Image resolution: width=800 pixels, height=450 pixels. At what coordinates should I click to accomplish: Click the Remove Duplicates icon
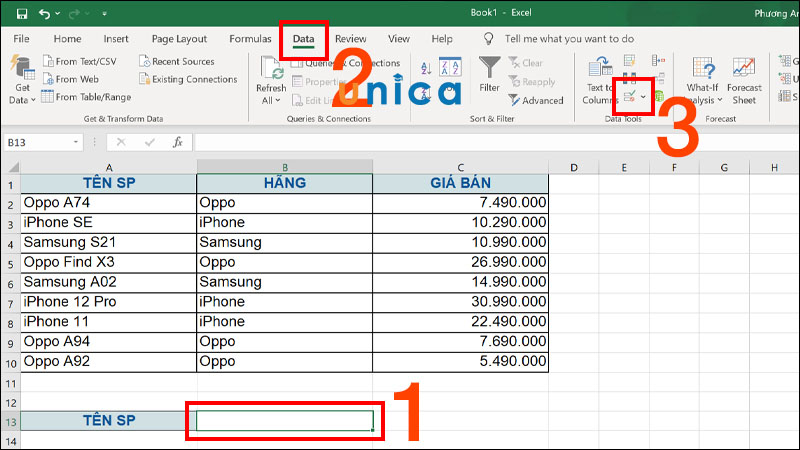coord(629,79)
